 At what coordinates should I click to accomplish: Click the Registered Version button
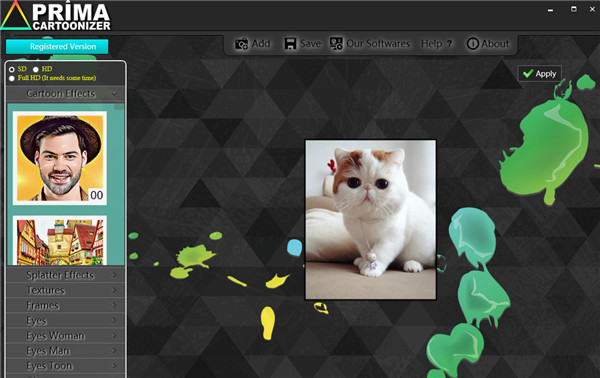pyautogui.click(x=57, y=47)
